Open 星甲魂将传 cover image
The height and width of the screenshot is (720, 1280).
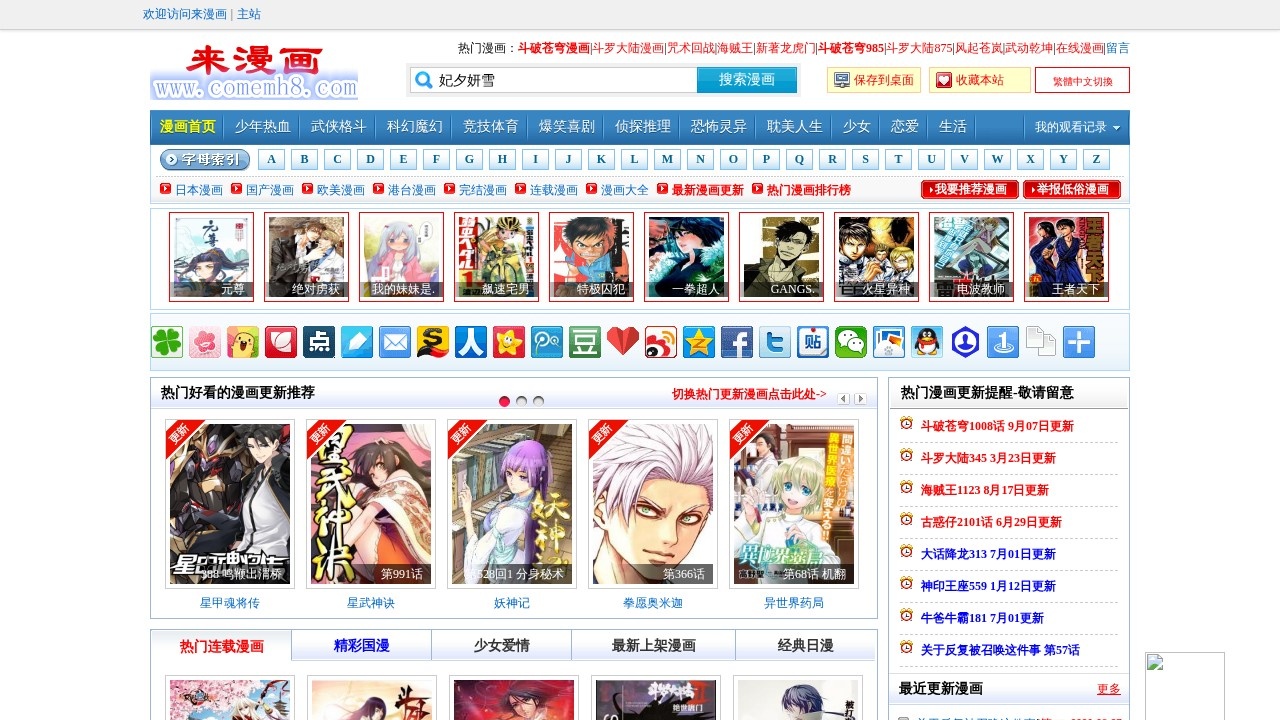coord(230,504)
